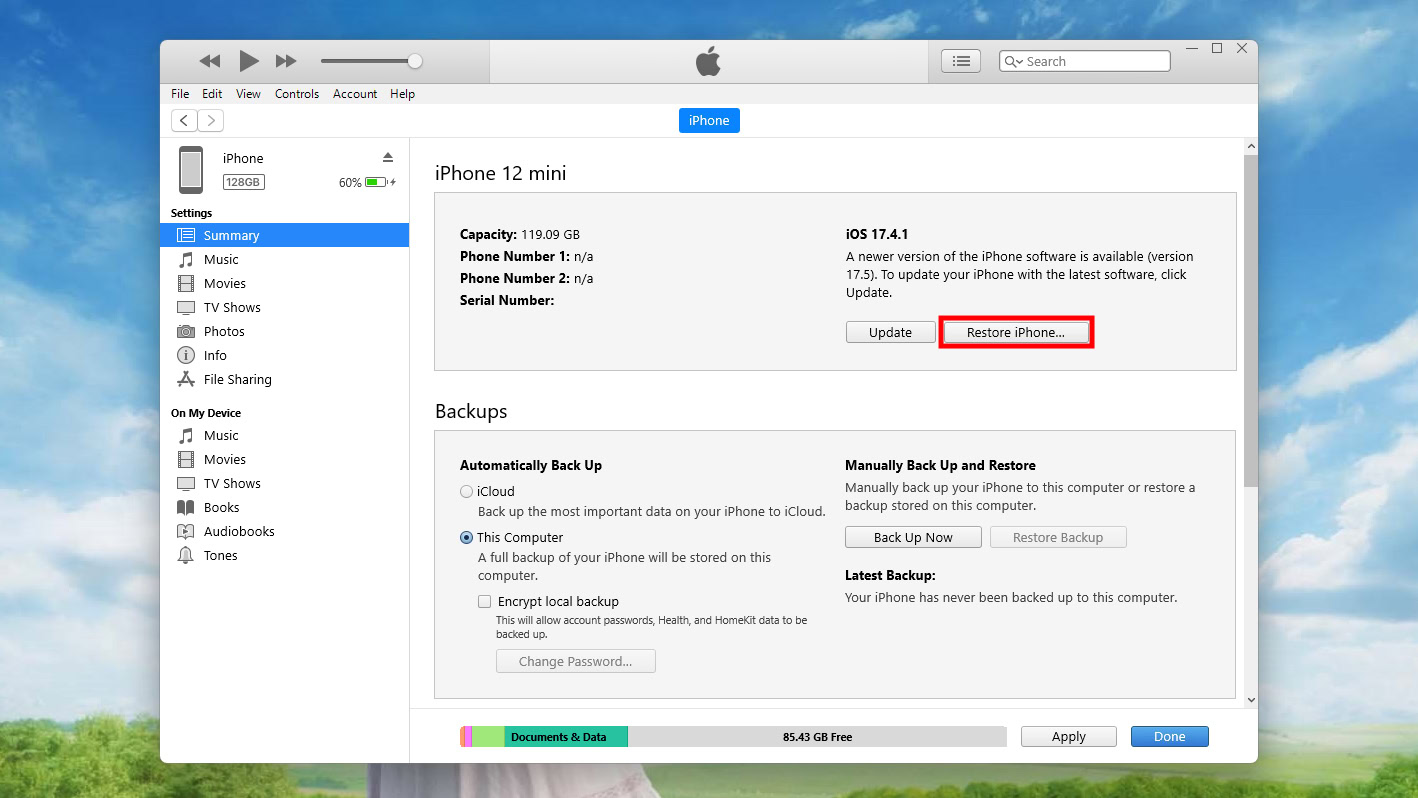
Task: Open the list view icon button
Action: (x=961, y=61)
